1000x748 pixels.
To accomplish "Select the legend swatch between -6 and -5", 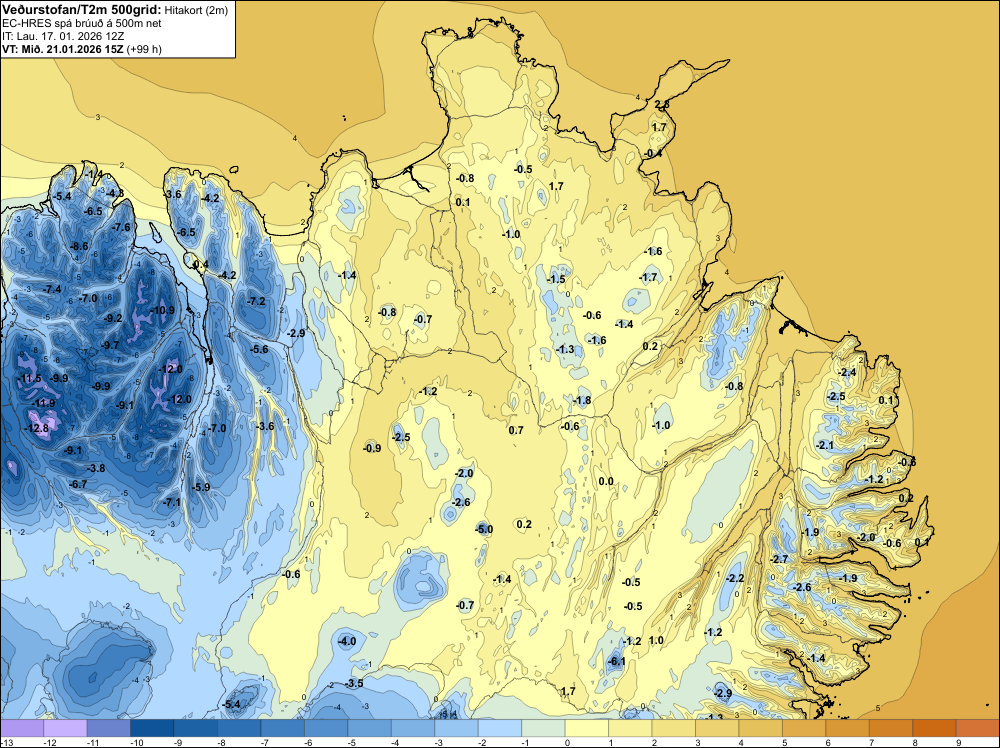I will click(x=326, y=728).
